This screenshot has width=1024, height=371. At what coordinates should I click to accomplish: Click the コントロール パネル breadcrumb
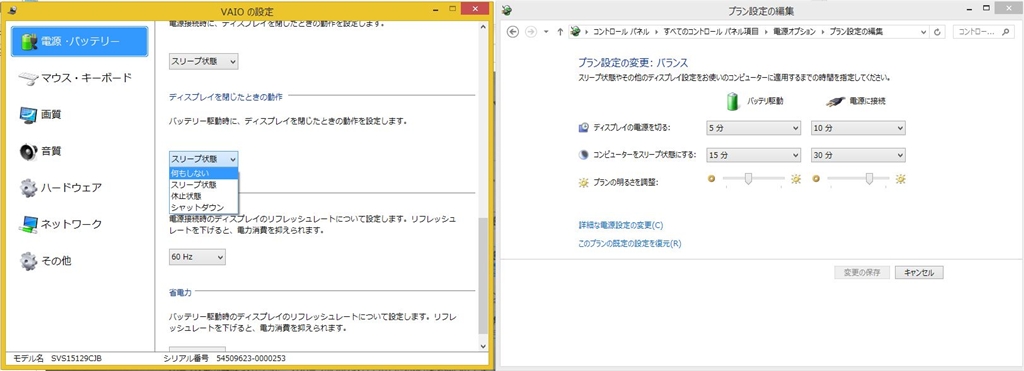620,32
